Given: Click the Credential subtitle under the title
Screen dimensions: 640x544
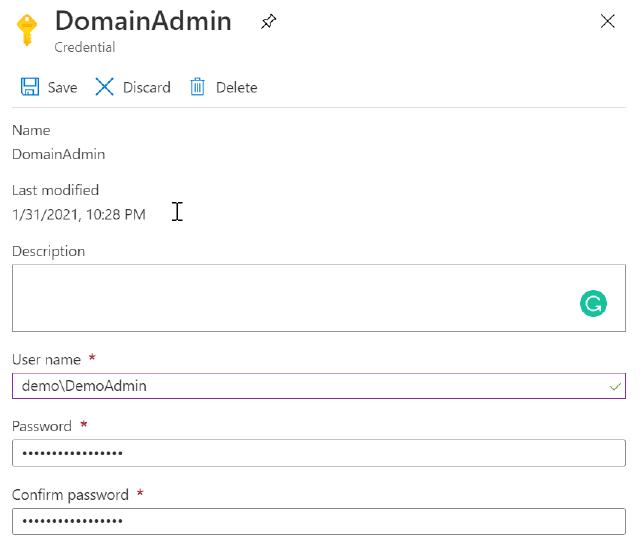Looking at the screenshot, I should (x=85, y=47).
